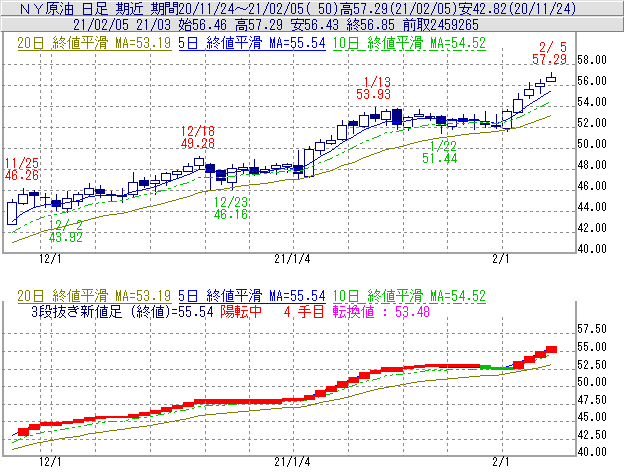Click the topmost red block in lower chart

pos(551,349)
